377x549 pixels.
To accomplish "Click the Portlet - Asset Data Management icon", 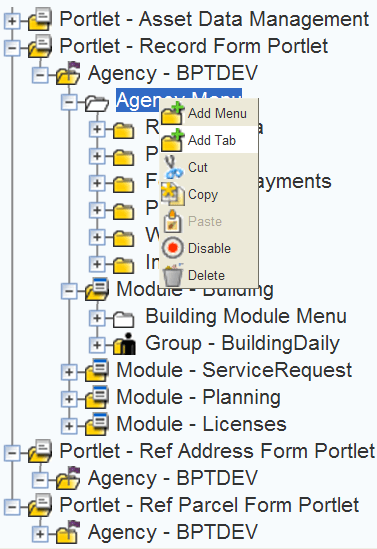I will pyautogui.click(x=40, y=19).
